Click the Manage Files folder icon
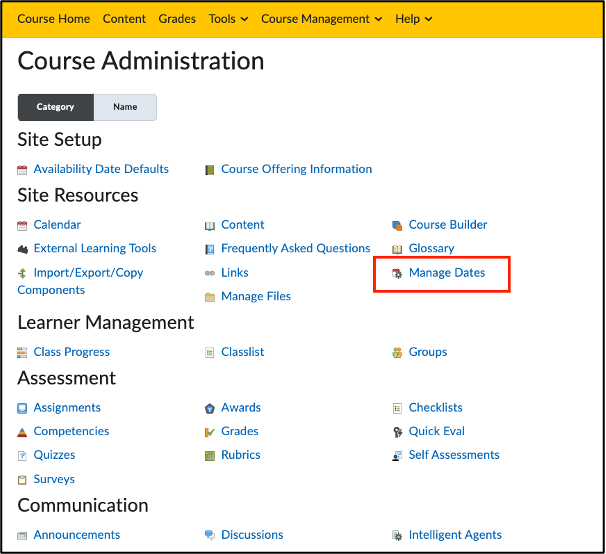This screenshot has height=554, width=606. (x=209, y=297)
